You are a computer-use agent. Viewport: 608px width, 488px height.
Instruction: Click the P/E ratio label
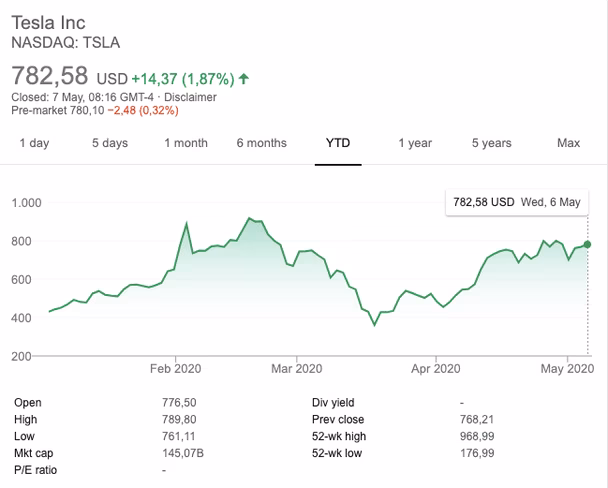(x=35, y=470)
